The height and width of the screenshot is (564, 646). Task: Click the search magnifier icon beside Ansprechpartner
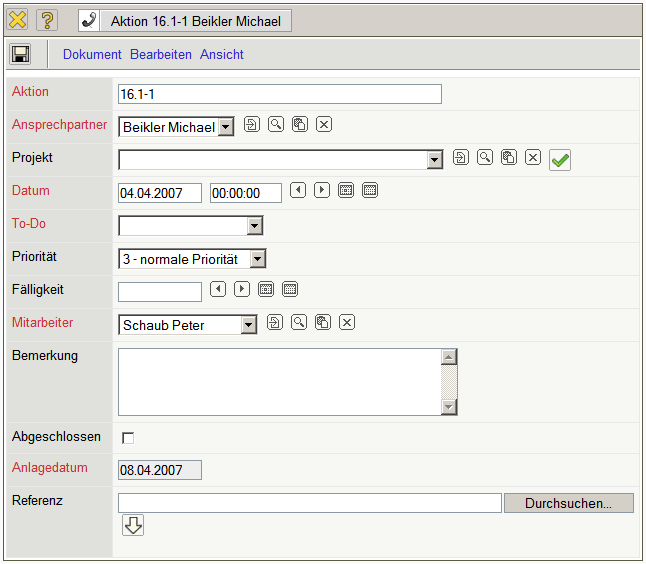[276, 125]
